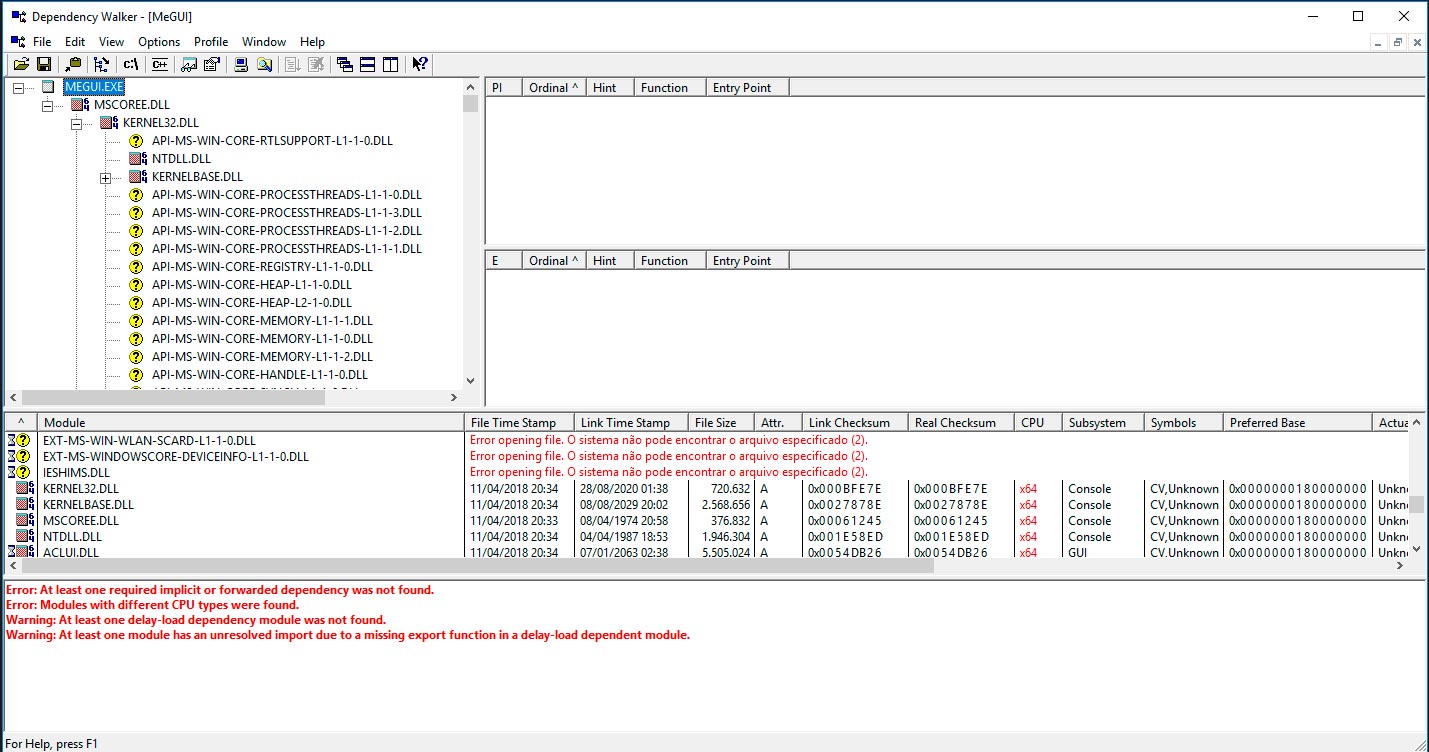Open the View menu
The width and height of the screenshot is (1429, 752).
tap(112, 41)
